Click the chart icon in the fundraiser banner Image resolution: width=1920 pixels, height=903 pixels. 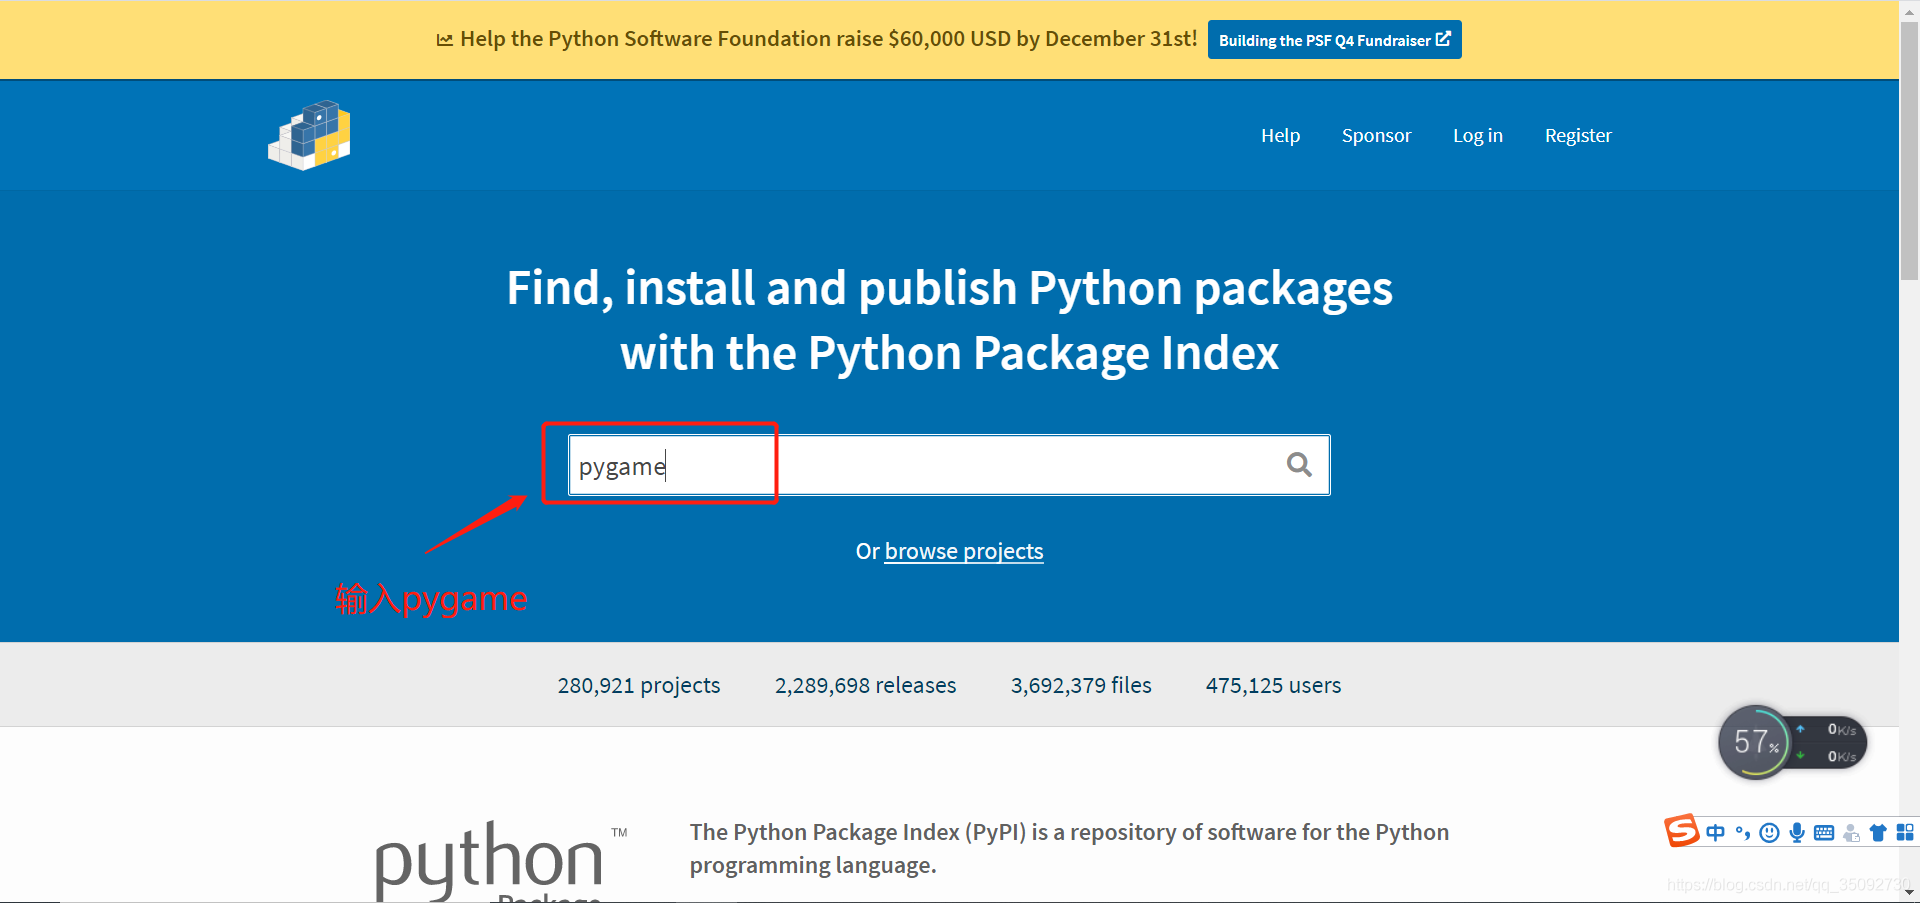click(x=445, y=40)
